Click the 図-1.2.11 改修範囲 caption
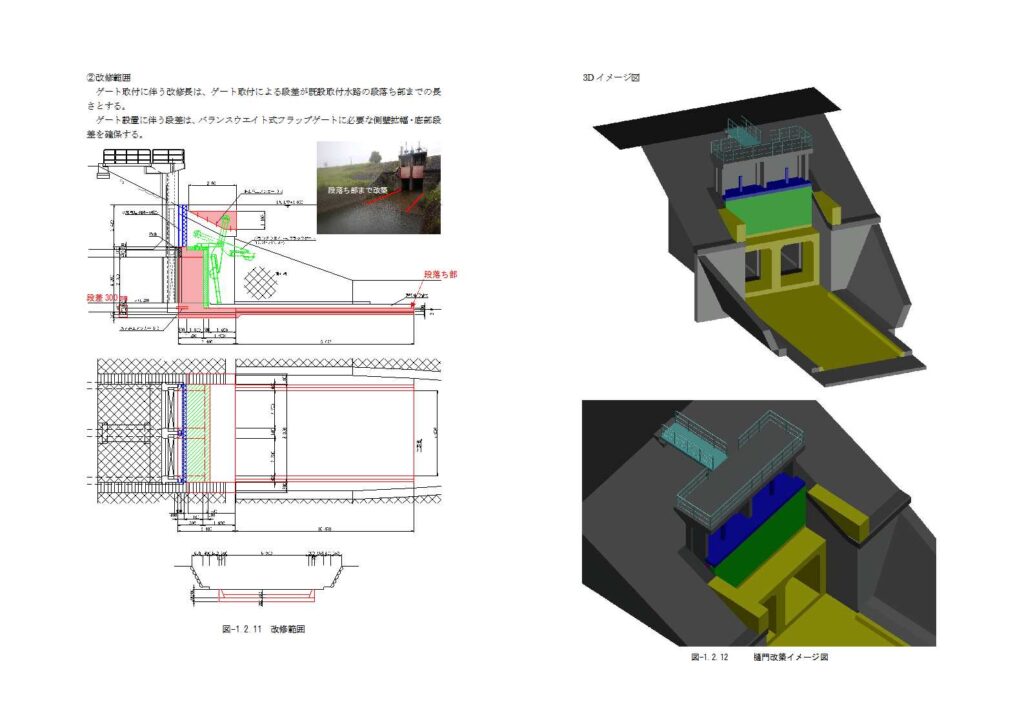 pyautogui.click(x=263, y=630)
